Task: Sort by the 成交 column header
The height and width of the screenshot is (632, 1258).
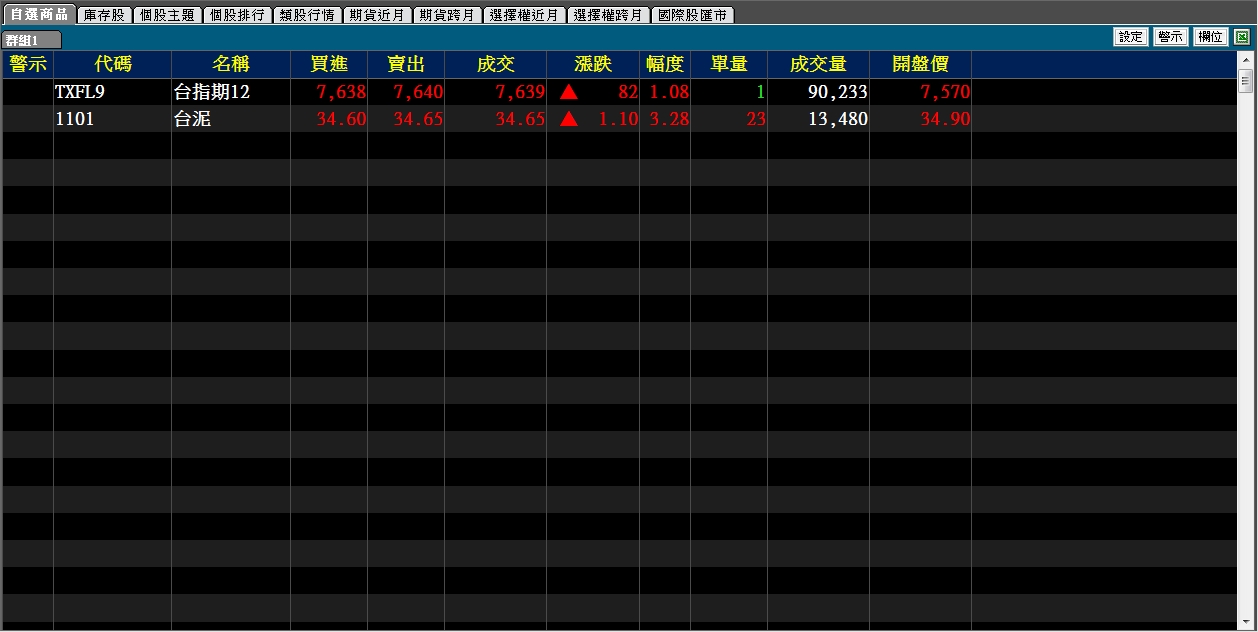Action: click(495, 64)
